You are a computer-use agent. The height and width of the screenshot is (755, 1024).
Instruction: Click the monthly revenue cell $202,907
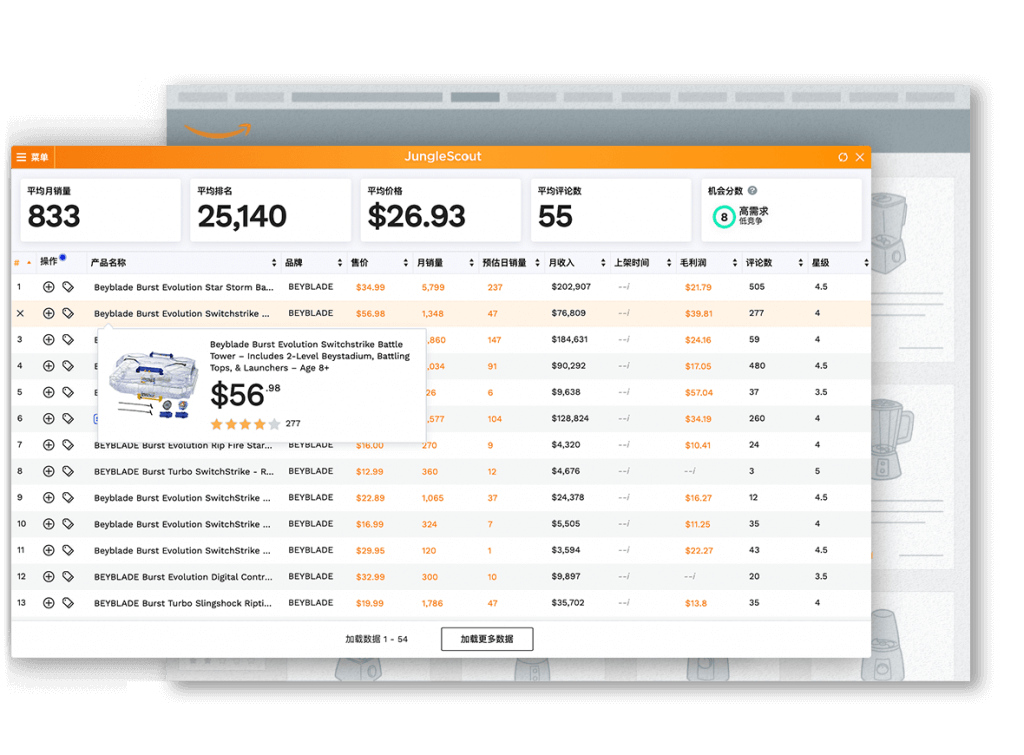[571, 287]
